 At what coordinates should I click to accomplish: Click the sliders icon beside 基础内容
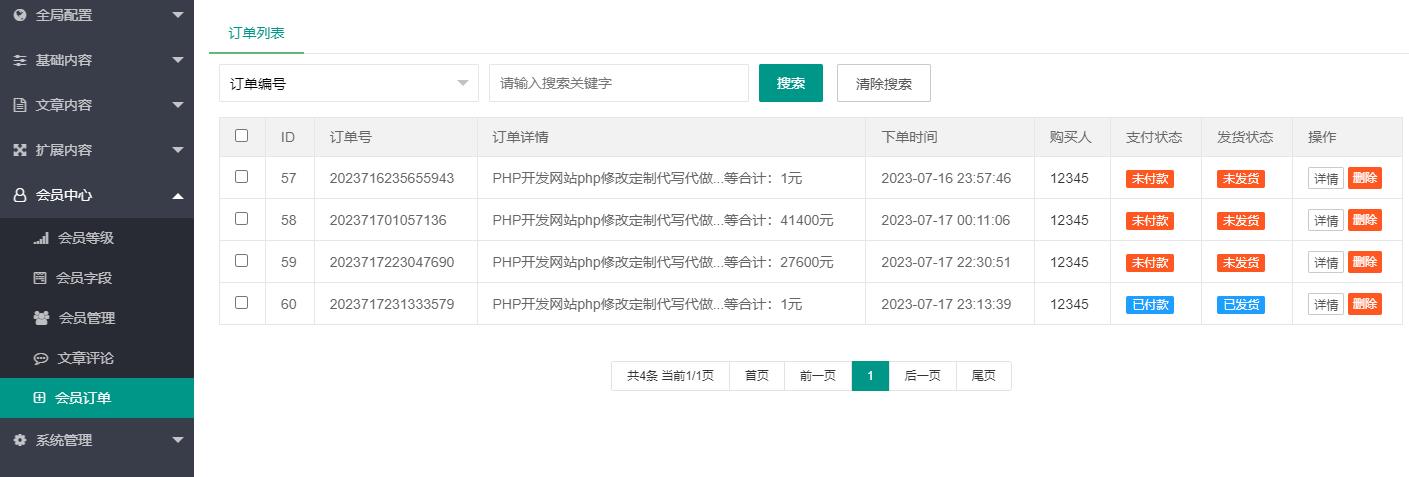(x=20, y=60)
